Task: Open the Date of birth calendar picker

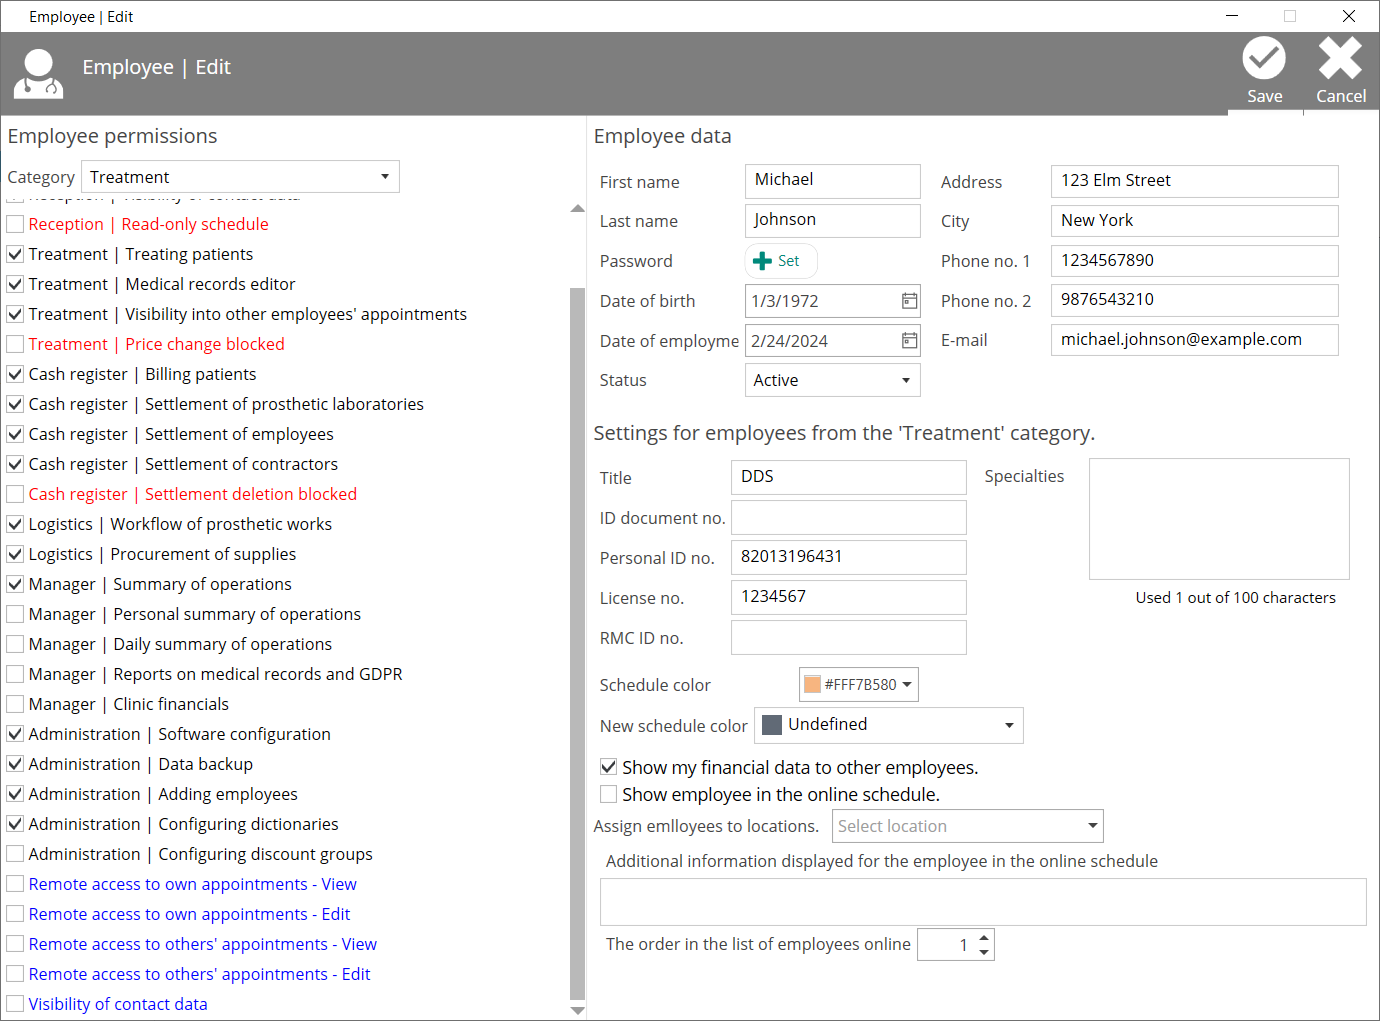Action: coord(909,301)
